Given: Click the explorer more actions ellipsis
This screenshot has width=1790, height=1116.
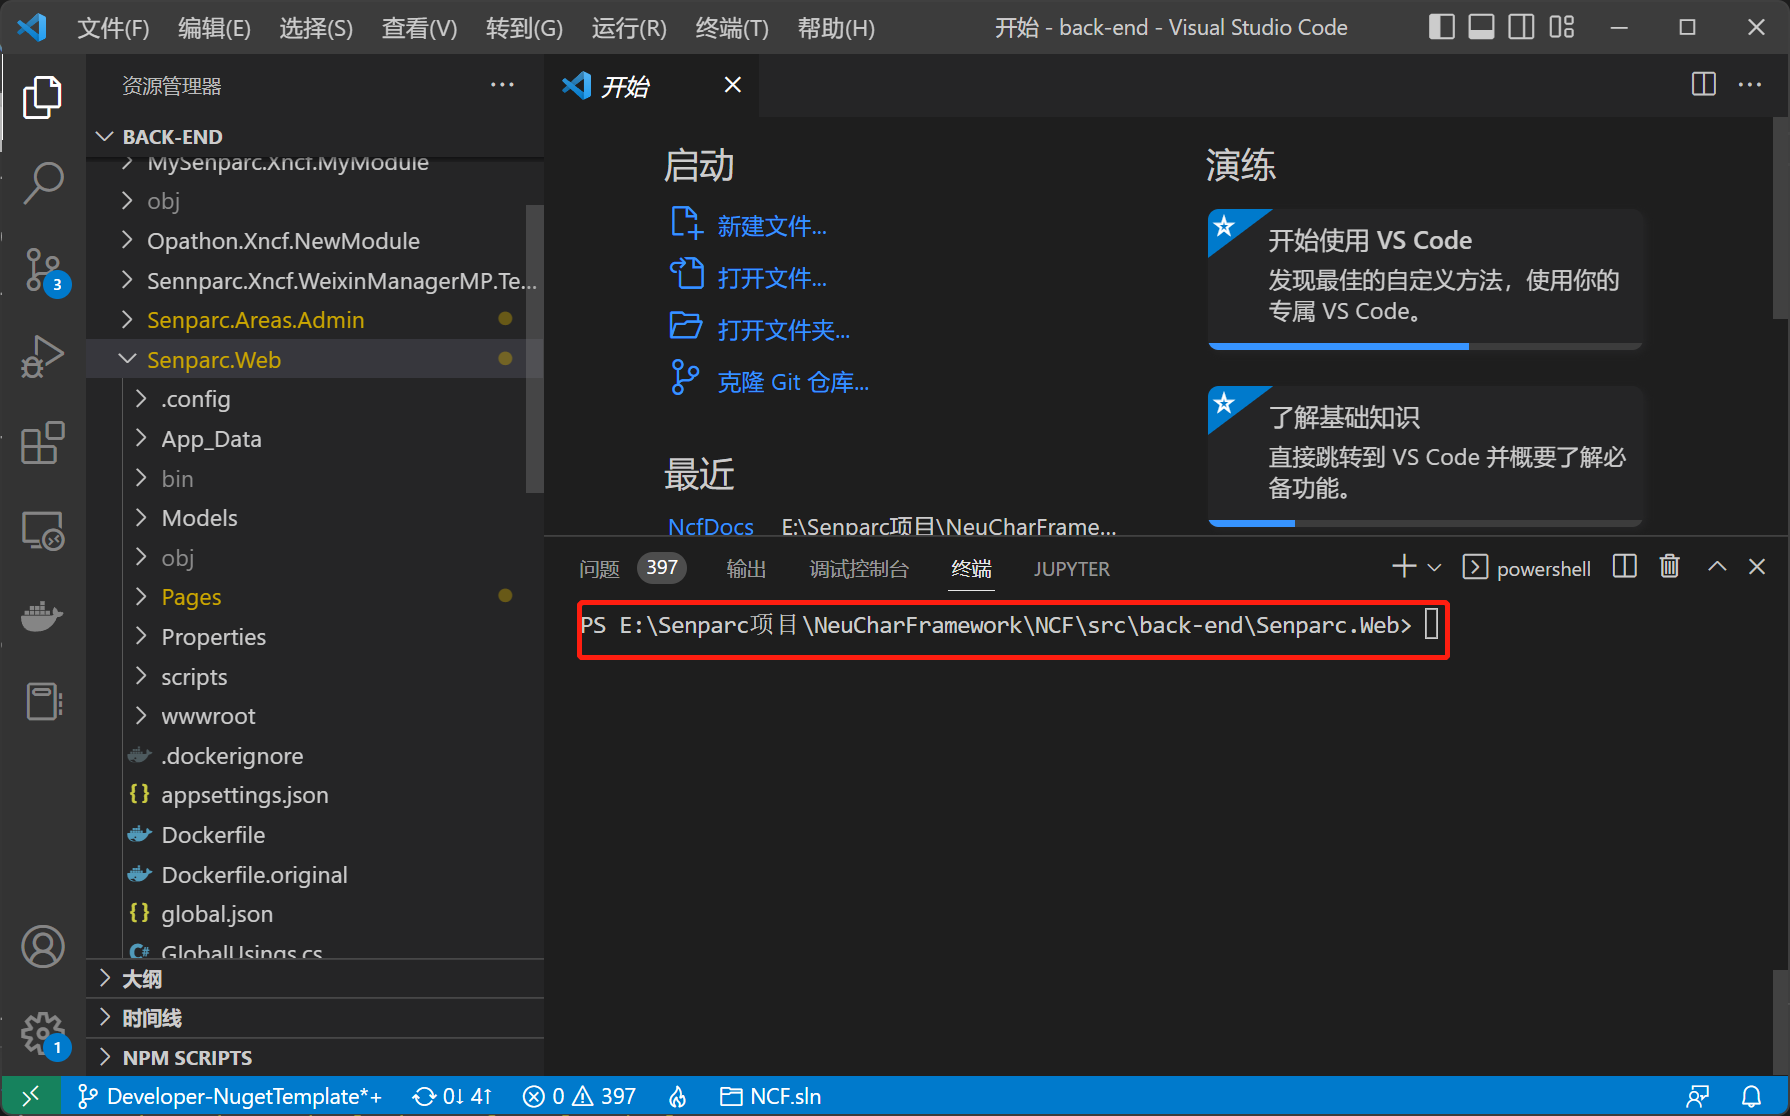Looking at the screenshot, I should coord(502,86).
